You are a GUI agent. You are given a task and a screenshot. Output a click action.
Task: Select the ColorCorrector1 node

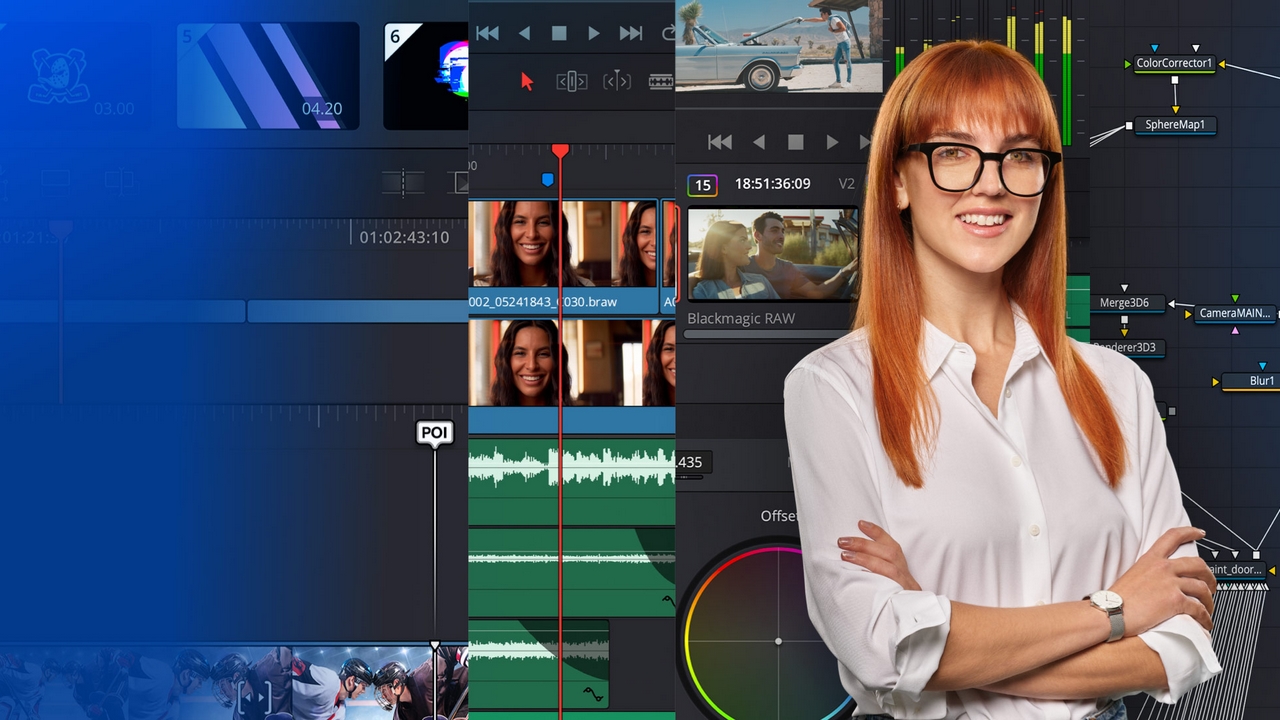click(x=1172, y=63)
